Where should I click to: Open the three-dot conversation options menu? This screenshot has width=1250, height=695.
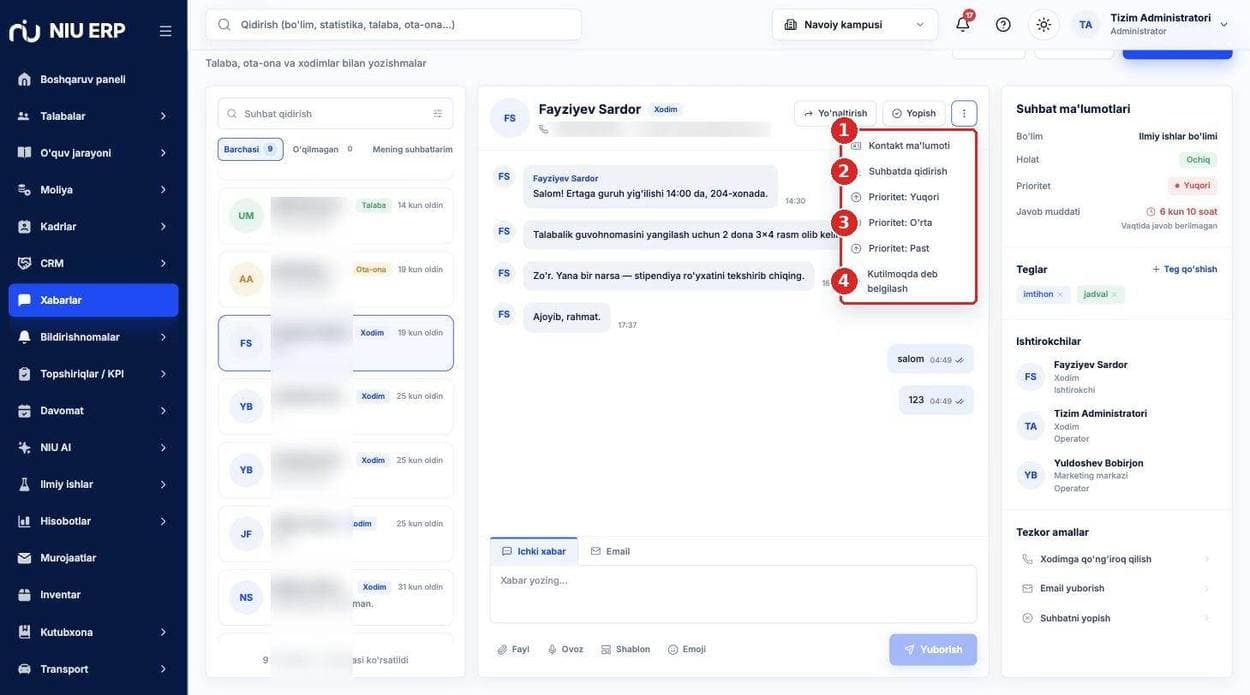tap(964, 113)
